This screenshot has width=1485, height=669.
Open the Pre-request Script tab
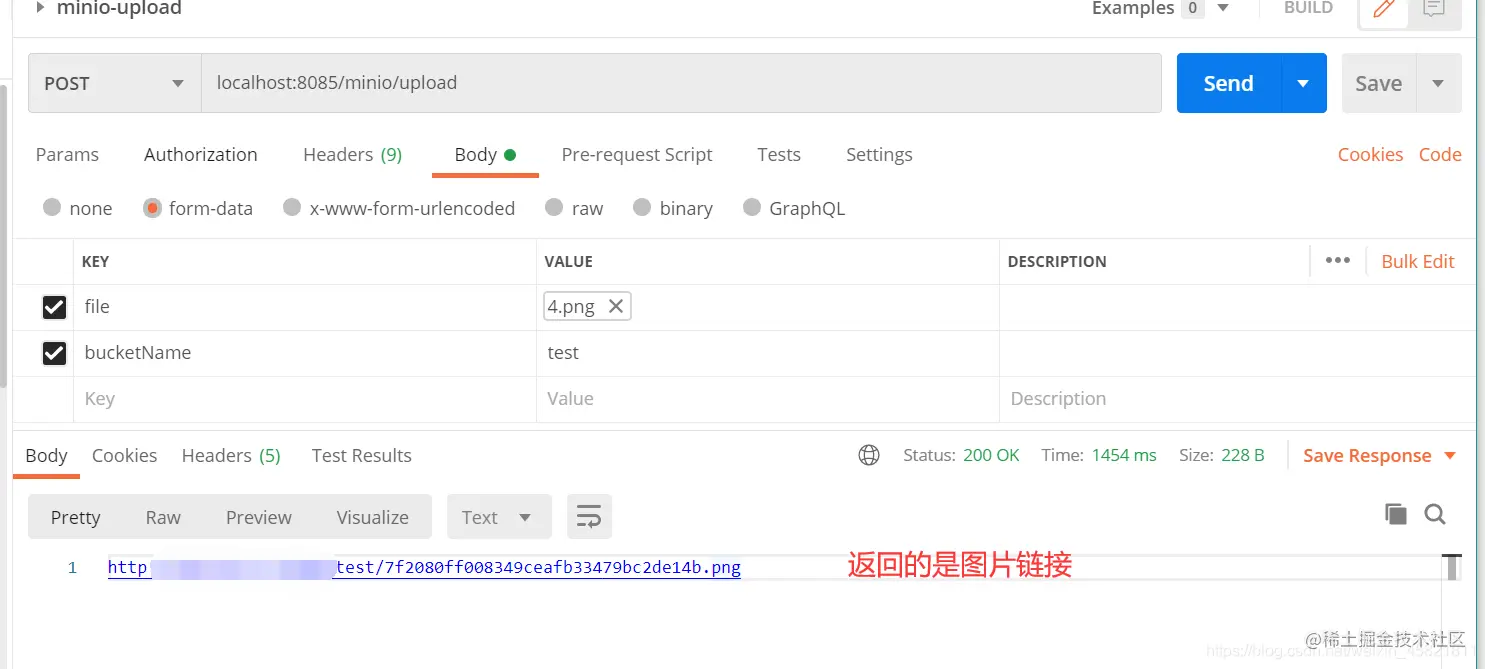click(x=637, y=154)
